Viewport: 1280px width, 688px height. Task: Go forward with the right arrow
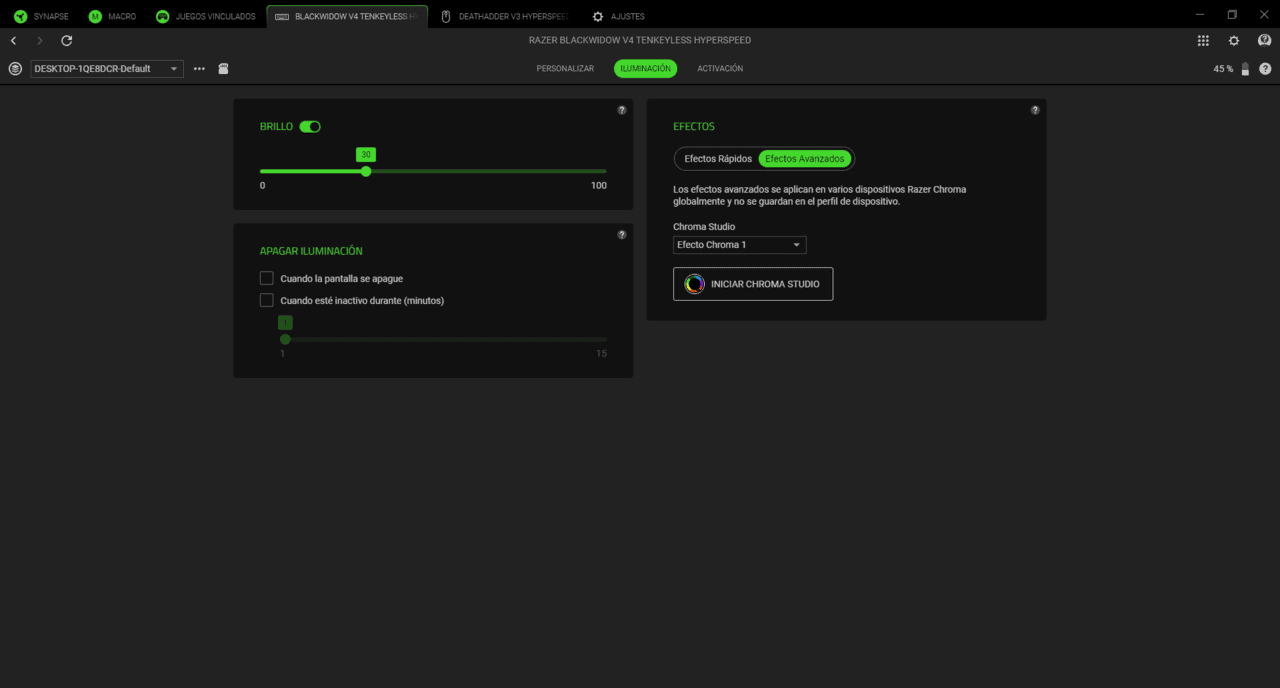(x=40, y=41)
